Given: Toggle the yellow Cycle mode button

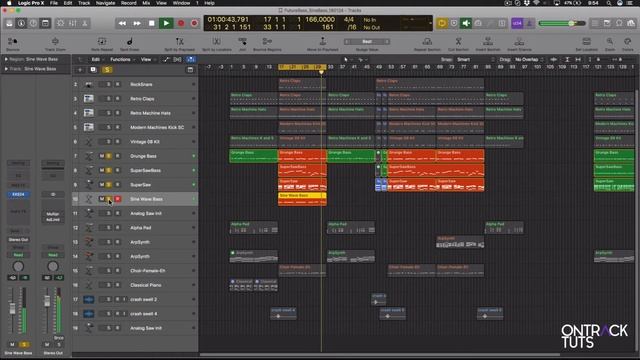Looking at the screenshot, I should pos(442,23).
